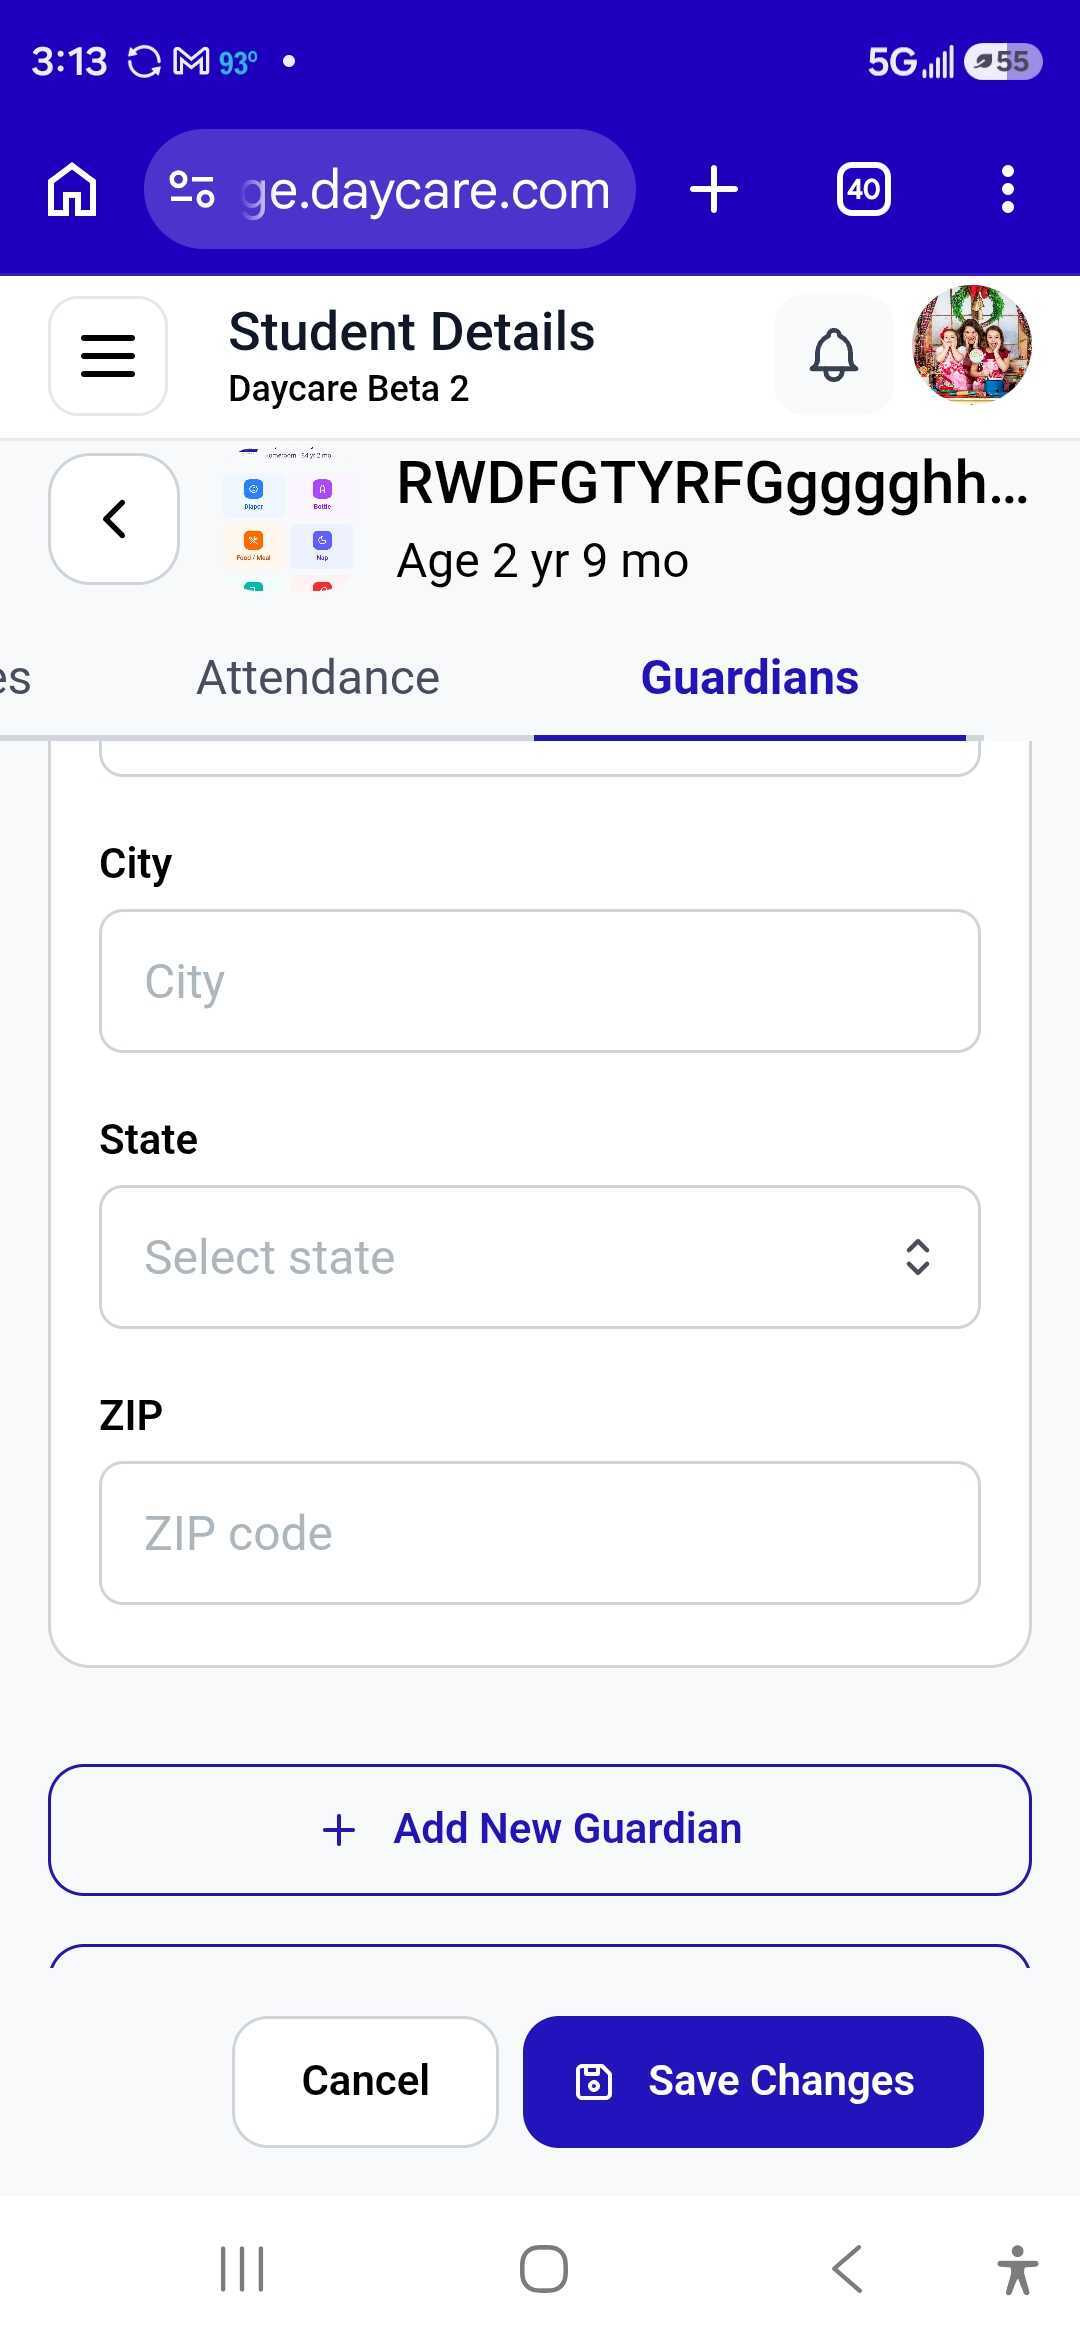Open browser three-dot overflow menu

(x=1007, y=189)
